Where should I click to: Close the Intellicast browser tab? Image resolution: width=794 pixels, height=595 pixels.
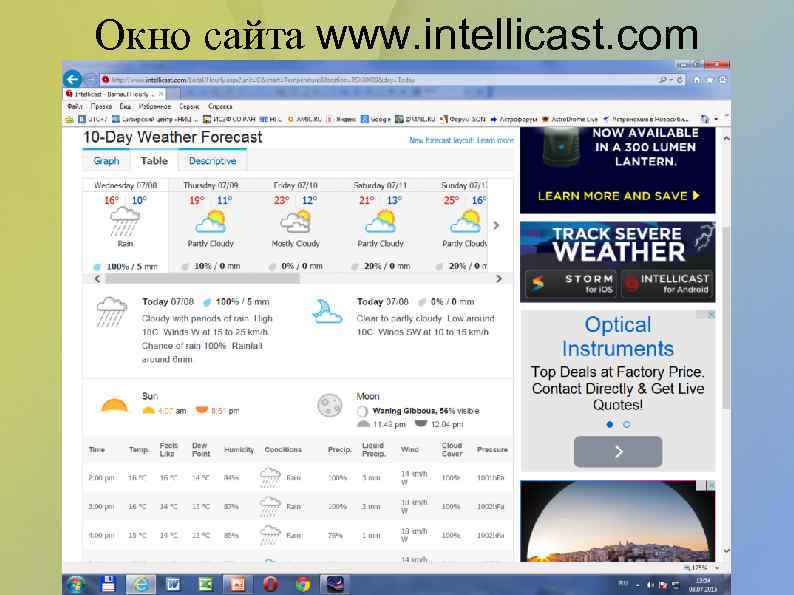tap(161, 94)
